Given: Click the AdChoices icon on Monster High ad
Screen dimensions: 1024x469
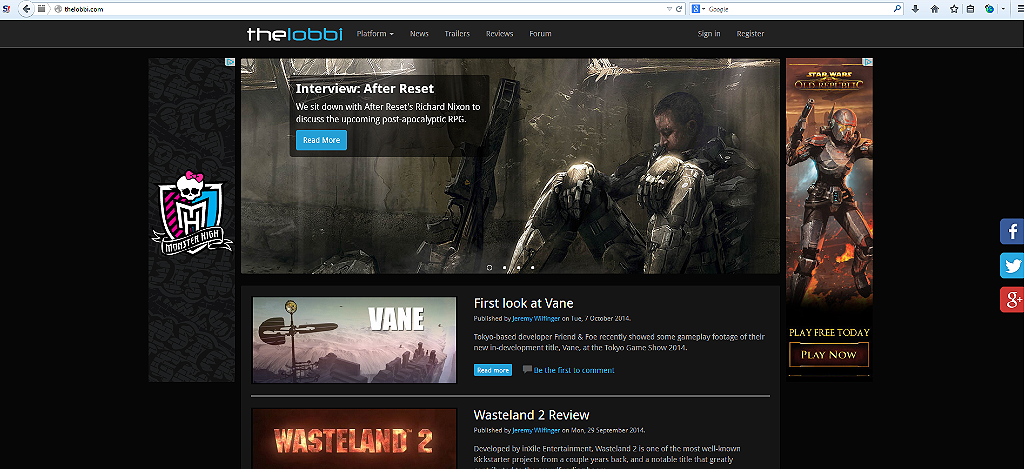Looking at the screenshot, I should (x=230, y=62).
